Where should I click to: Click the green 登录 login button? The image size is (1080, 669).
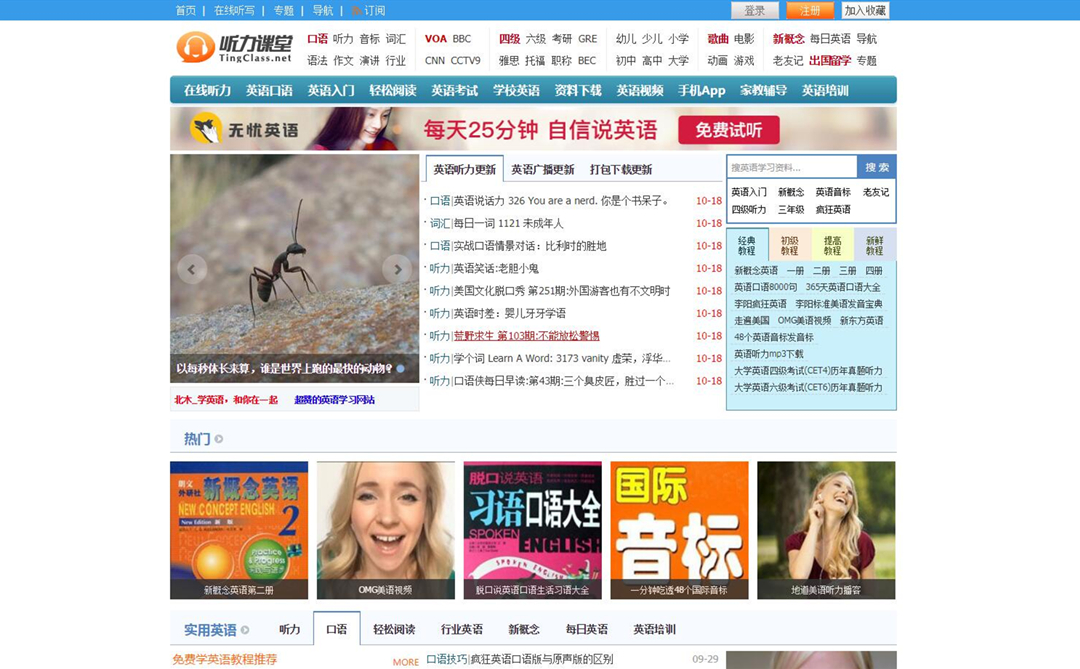[x=755, y=10]
